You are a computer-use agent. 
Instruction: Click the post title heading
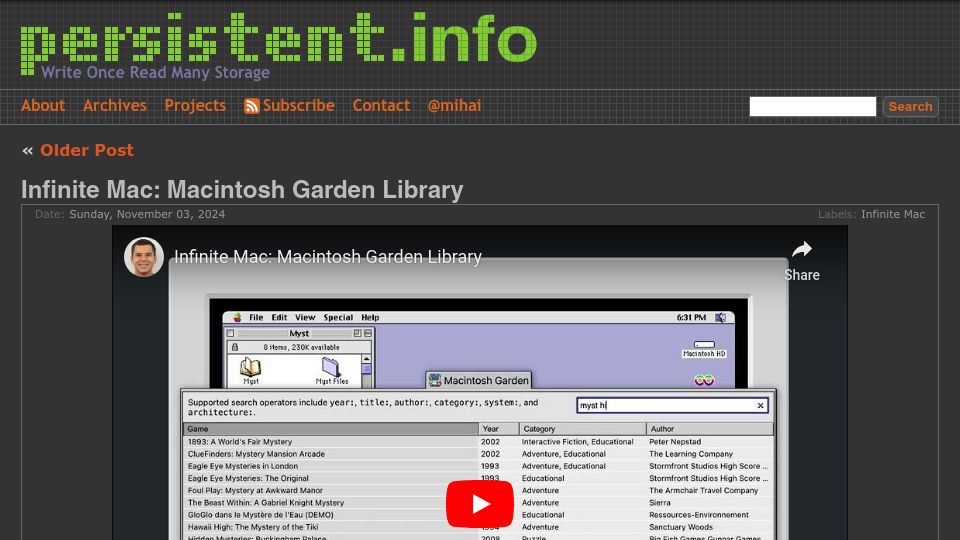pyautogui.click(x=242, y=190)
